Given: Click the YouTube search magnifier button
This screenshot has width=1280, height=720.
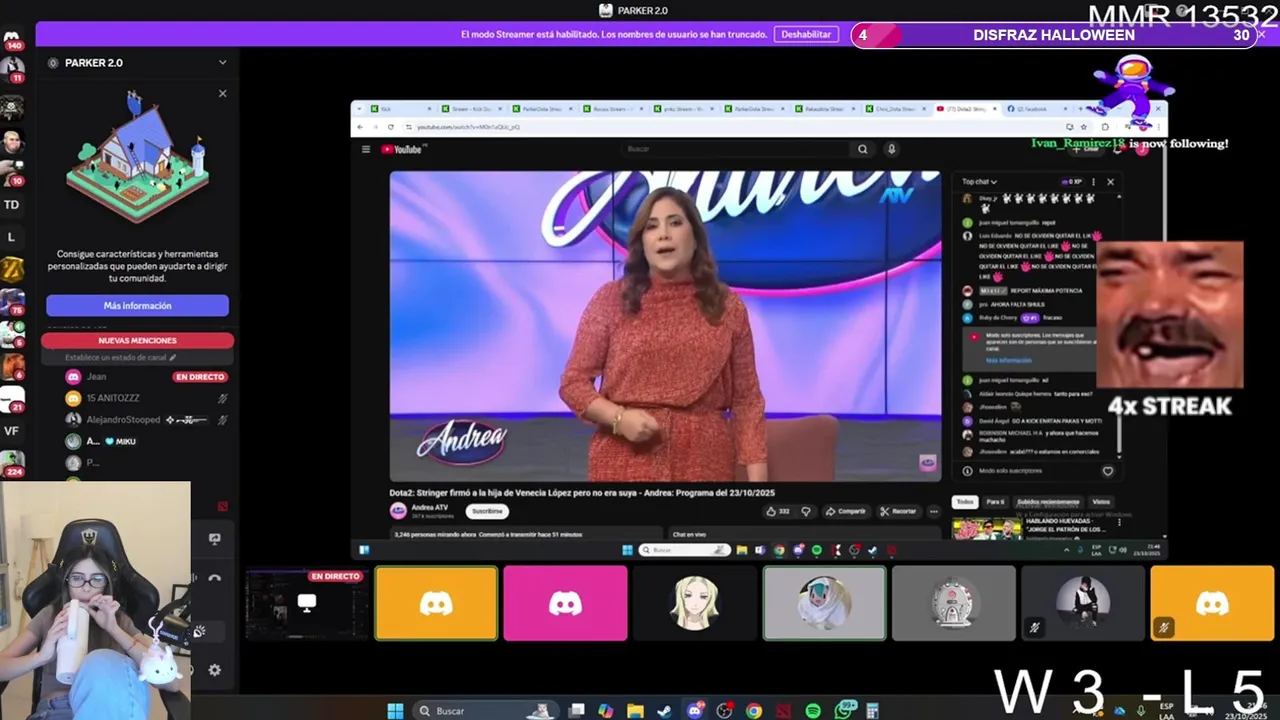Looking at the screenshot, I should tap(862, 149).
